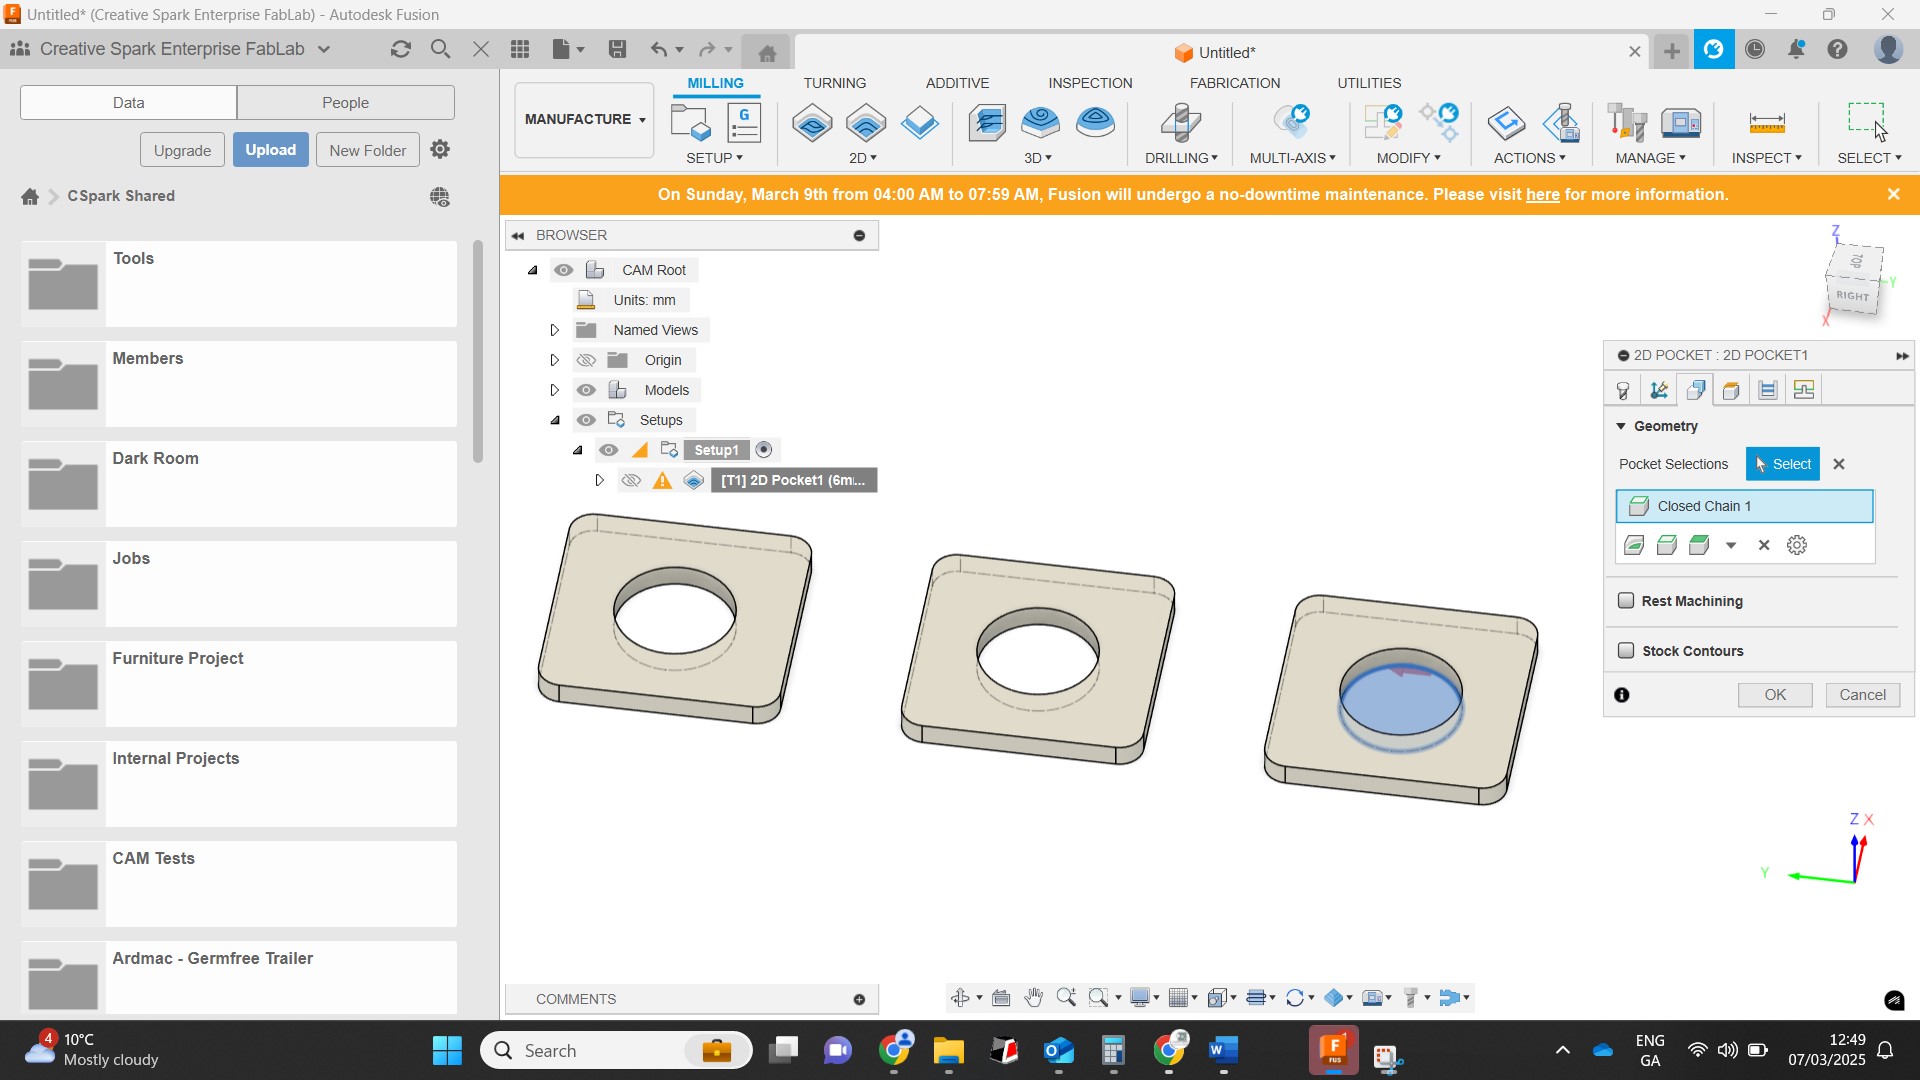
Task: Open Microsoft Word from the taskbar
Action: (x=1224, y=1051)
